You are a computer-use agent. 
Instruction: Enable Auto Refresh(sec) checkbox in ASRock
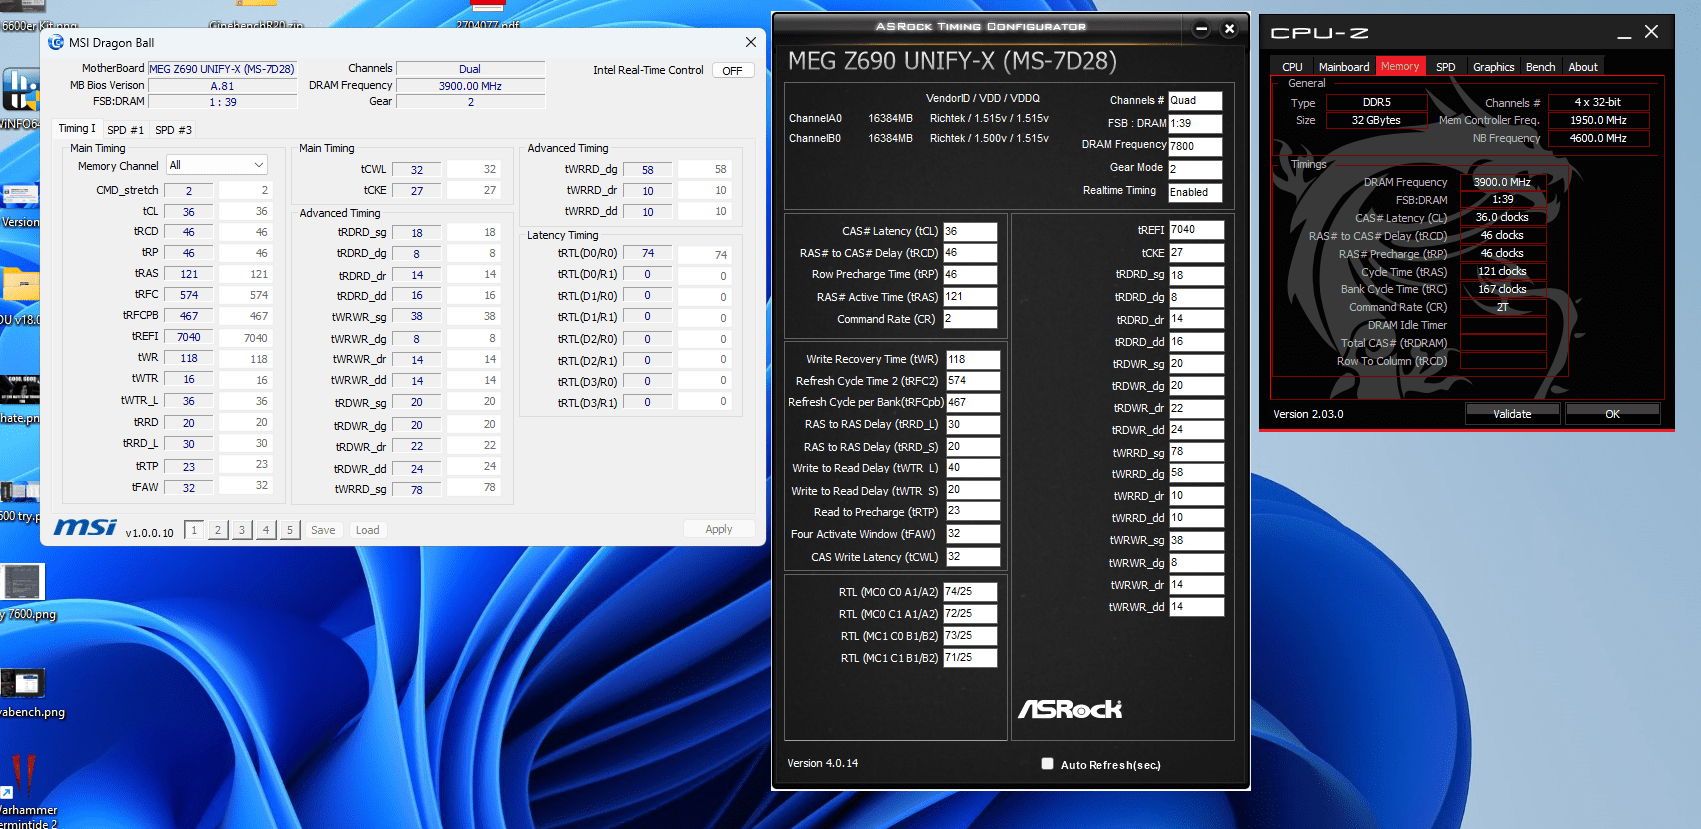point(1047,764)
